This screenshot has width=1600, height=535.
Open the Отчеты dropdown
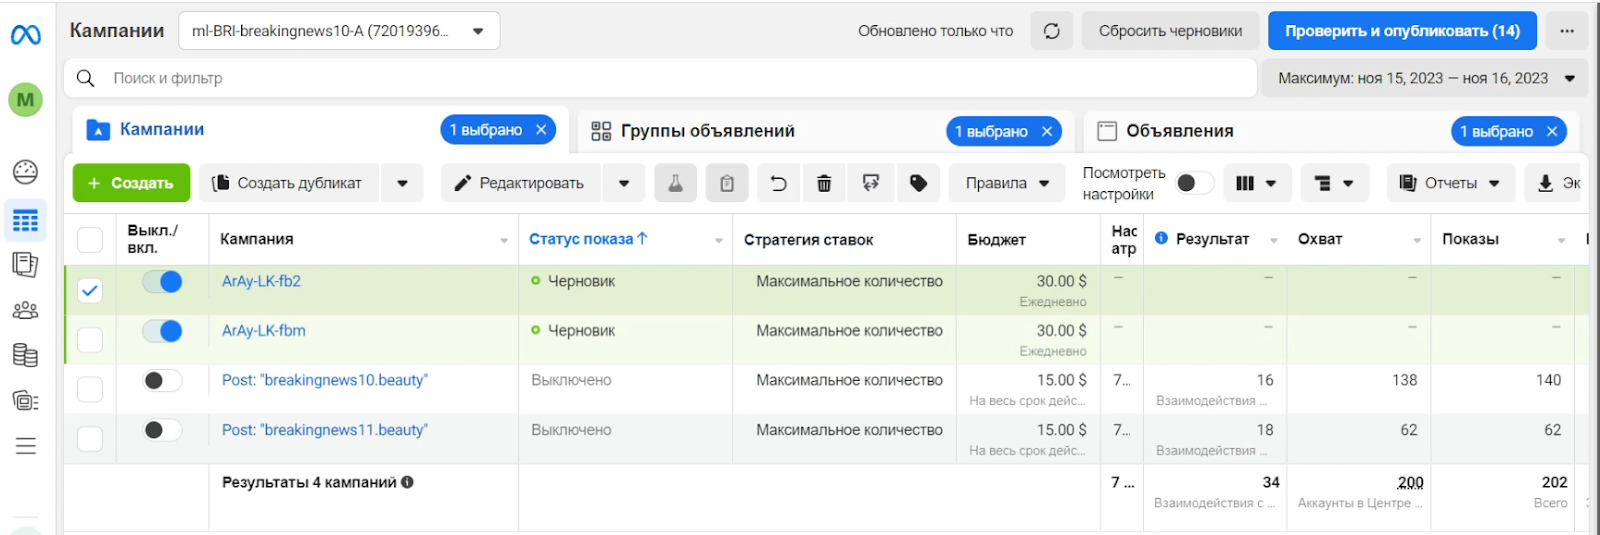tap(1450, 183)
